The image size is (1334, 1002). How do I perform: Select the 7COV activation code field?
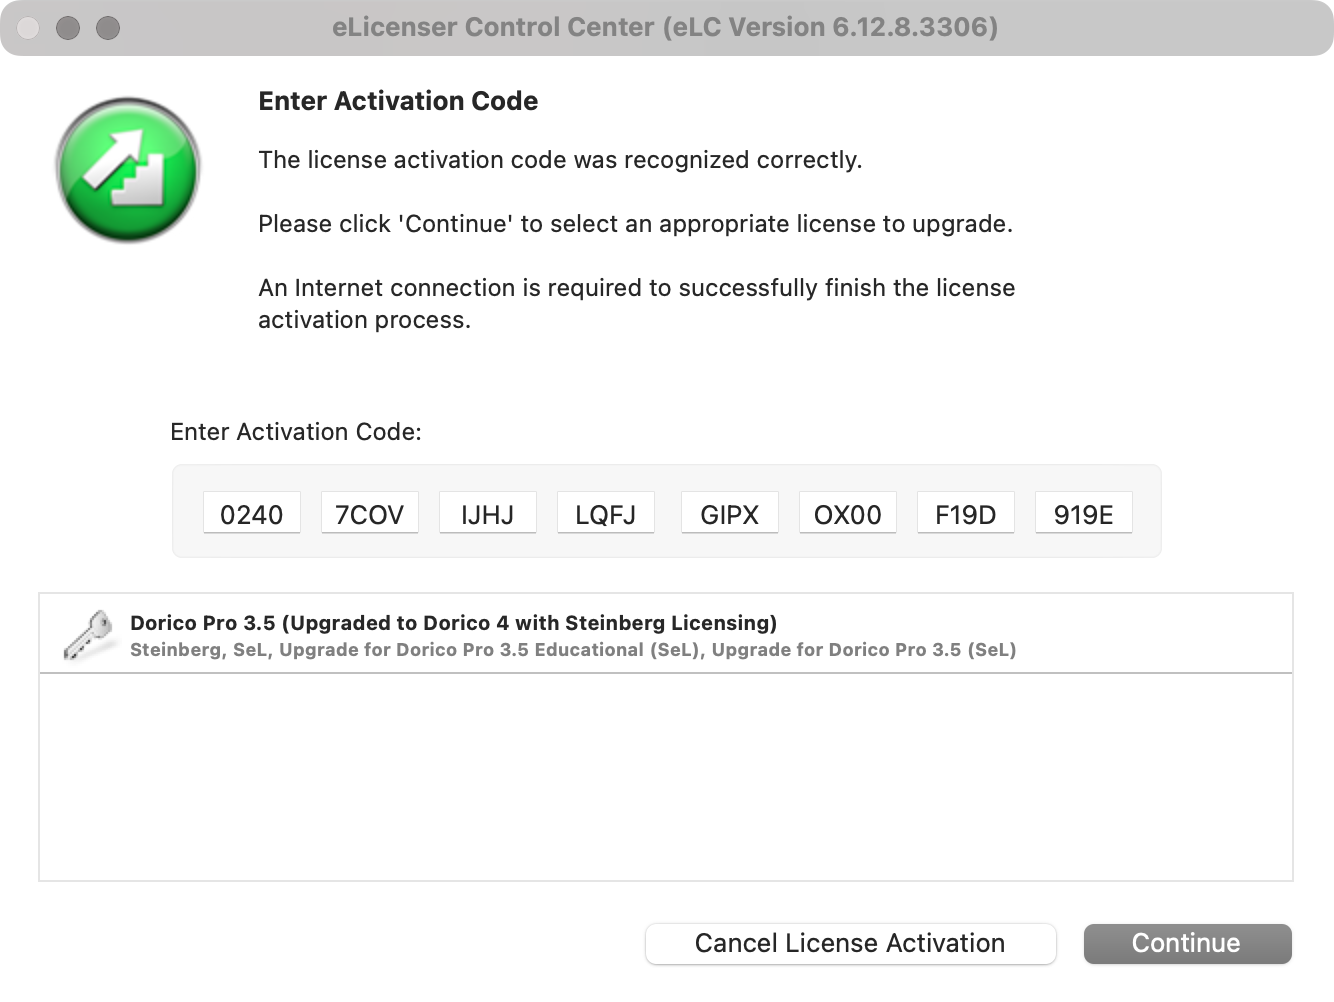(370, 513)
